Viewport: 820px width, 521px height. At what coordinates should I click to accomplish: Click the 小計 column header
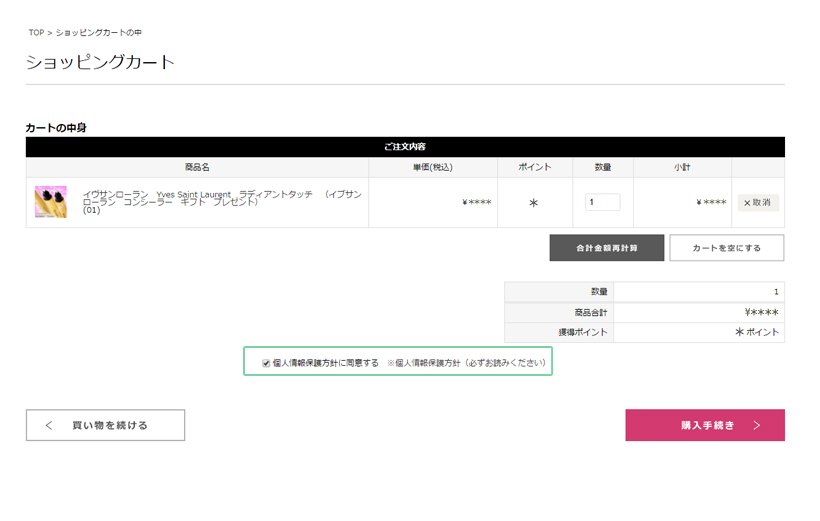tap(682, 167)
